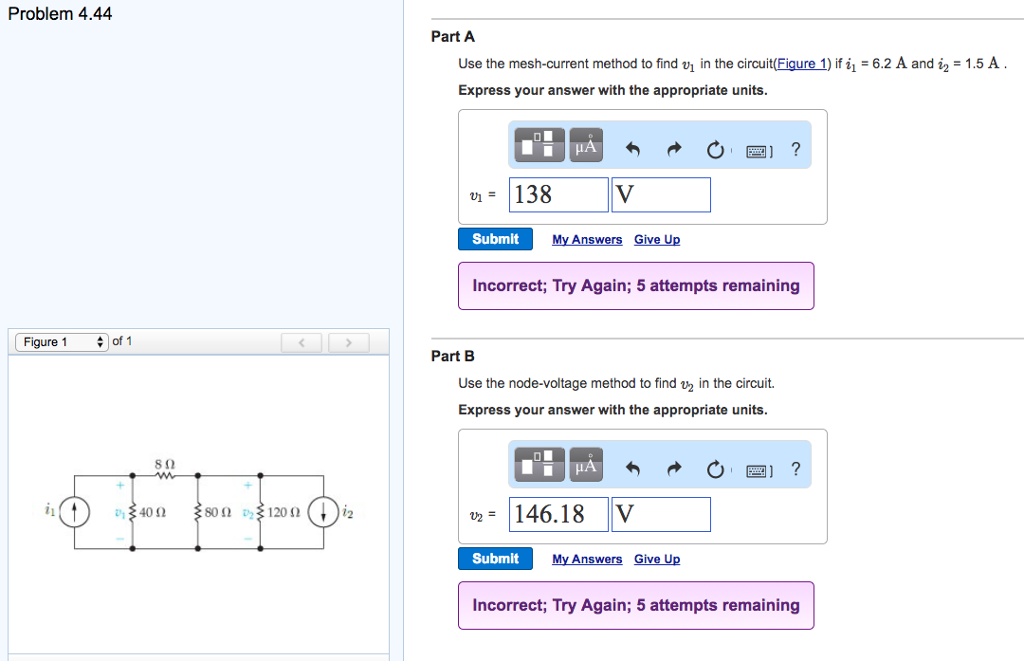The width and height of the screenshot is (1024, 661).
Task: Open the Figure 1 link in problem text
Action: (x=803, y=63)
